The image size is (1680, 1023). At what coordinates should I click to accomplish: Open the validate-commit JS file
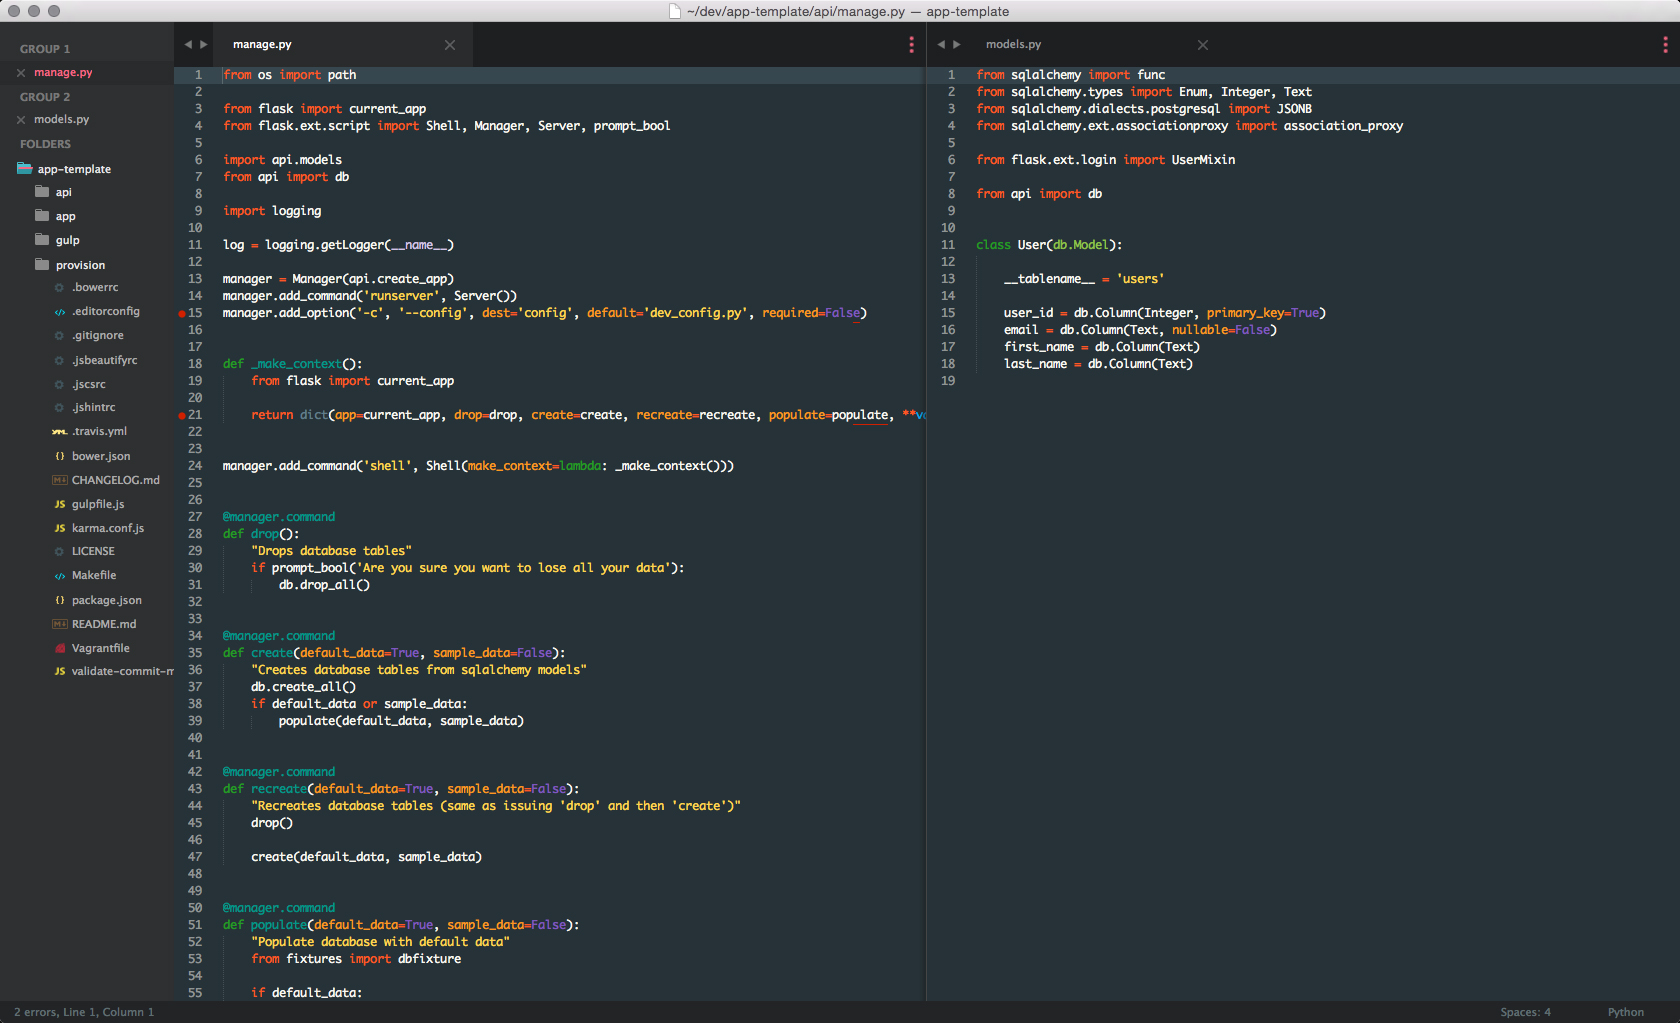tap(122, 672)
